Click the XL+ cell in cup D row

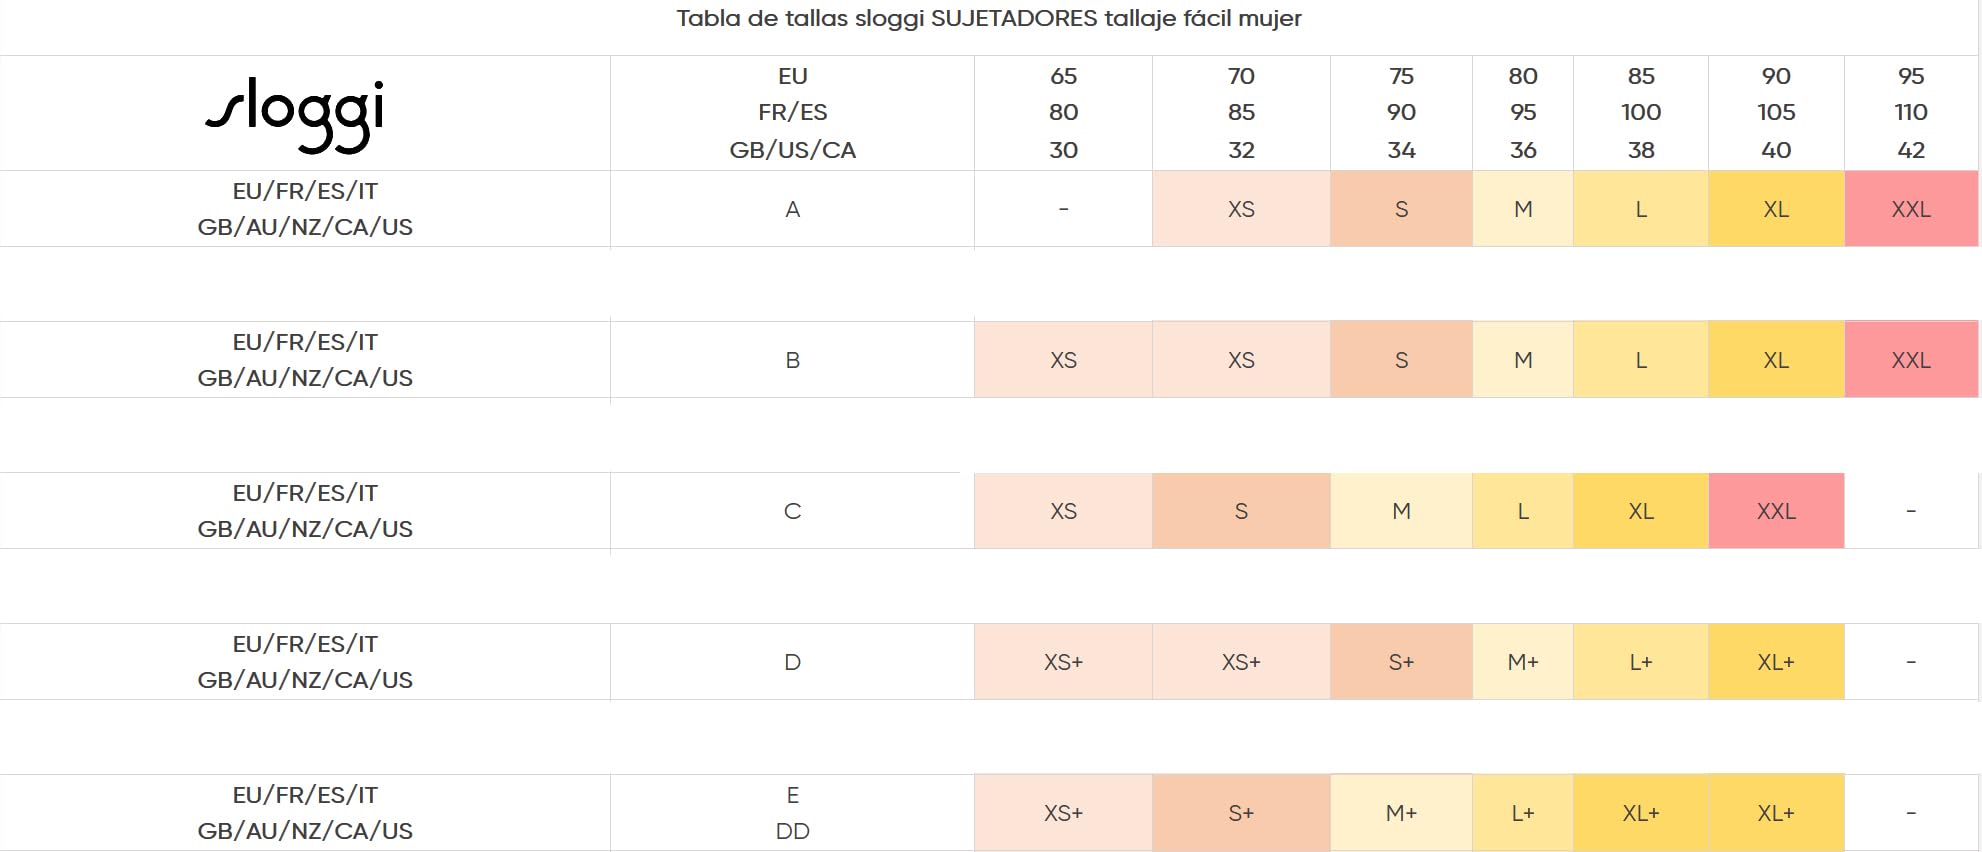click(1776, 662)
